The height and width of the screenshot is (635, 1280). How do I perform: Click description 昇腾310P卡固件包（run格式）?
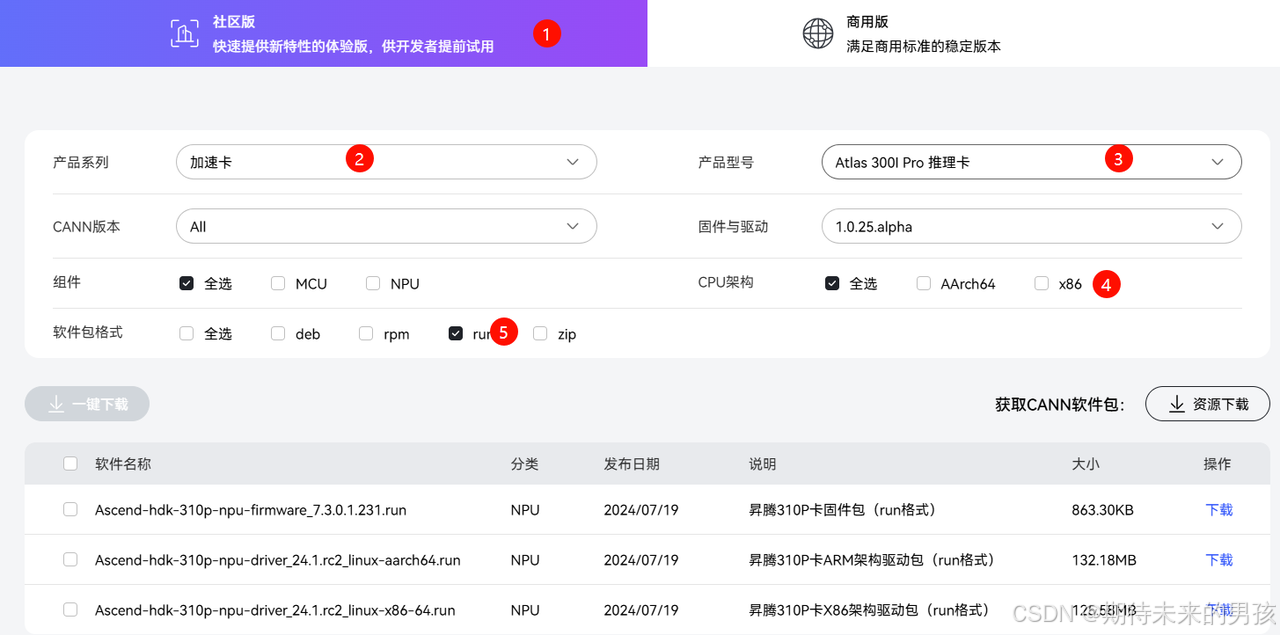click(843, 510)
